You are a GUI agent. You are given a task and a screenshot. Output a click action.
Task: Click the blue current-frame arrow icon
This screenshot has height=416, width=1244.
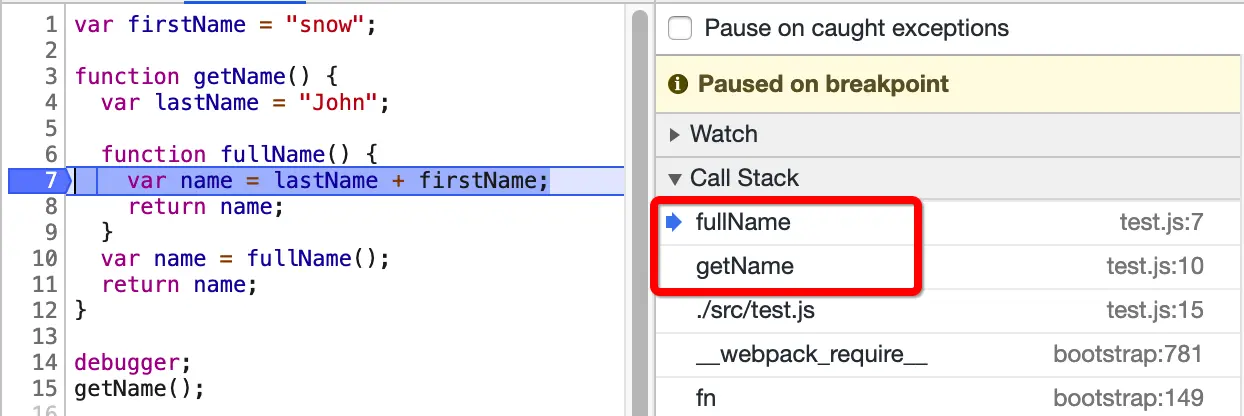[675, 222]
